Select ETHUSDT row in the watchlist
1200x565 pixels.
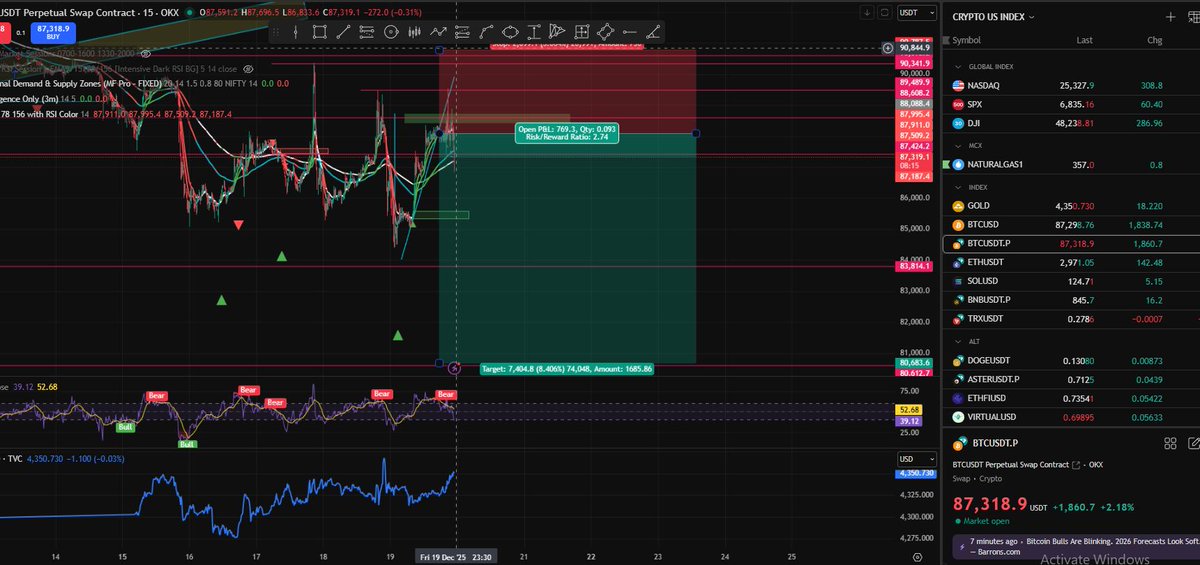click(x=1071, y=261)
